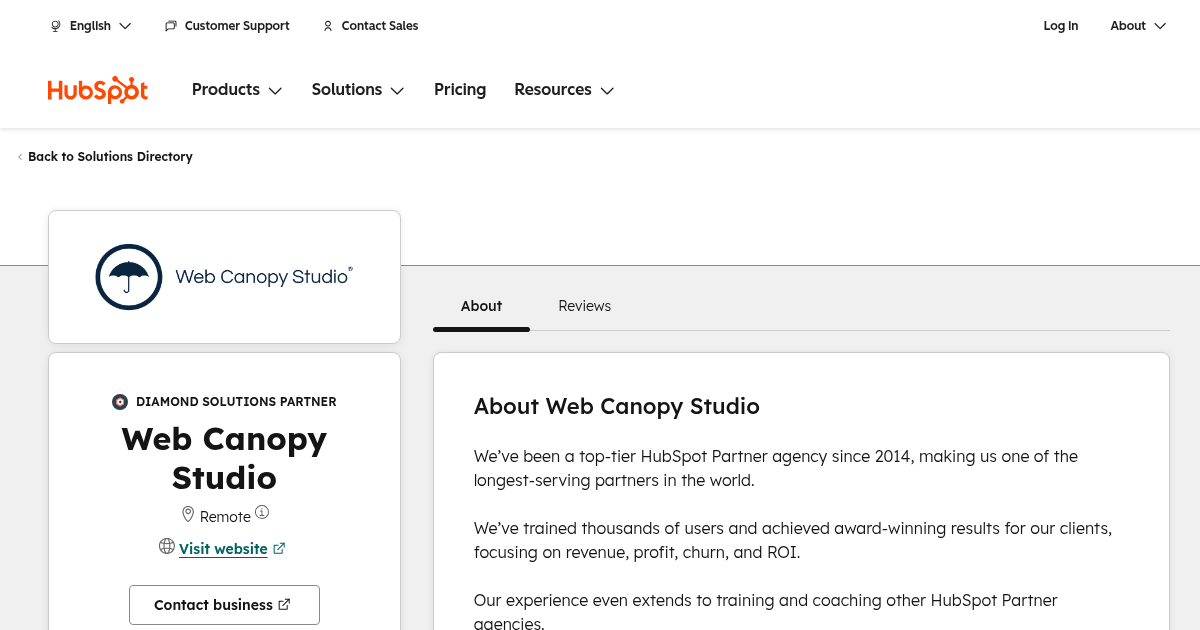The height and width of the screenshot is (630, 1200).
Task: Open Contact Sales link
Action: pyautogui.click(x=370, y=26)
